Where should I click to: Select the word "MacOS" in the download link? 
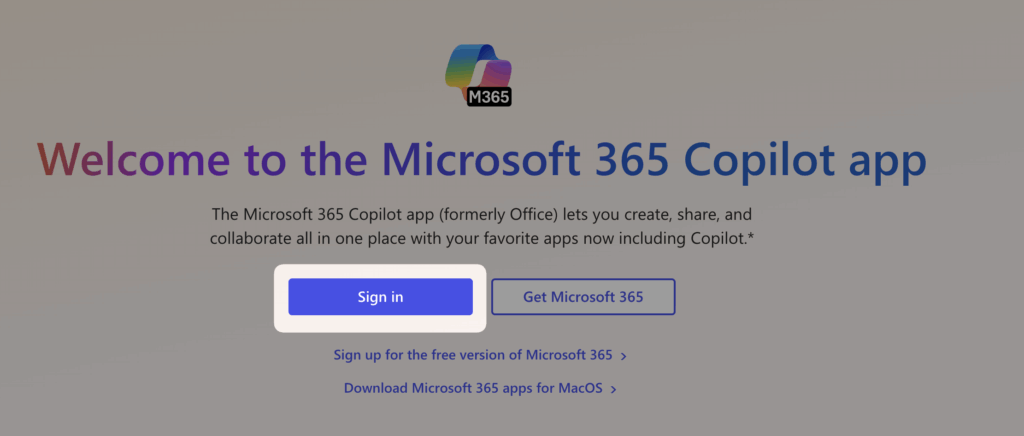click(x=581, y=389)
